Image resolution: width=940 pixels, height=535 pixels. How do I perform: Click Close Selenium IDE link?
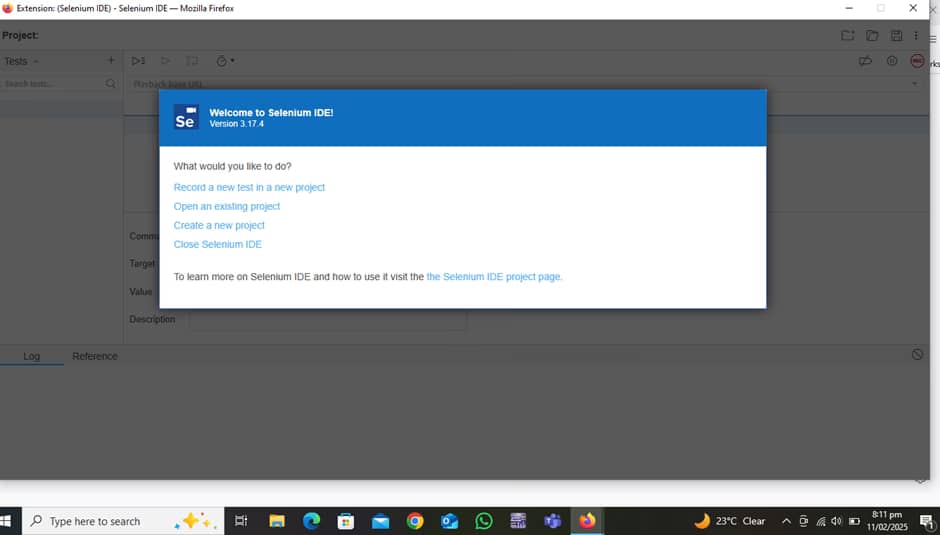218,244
